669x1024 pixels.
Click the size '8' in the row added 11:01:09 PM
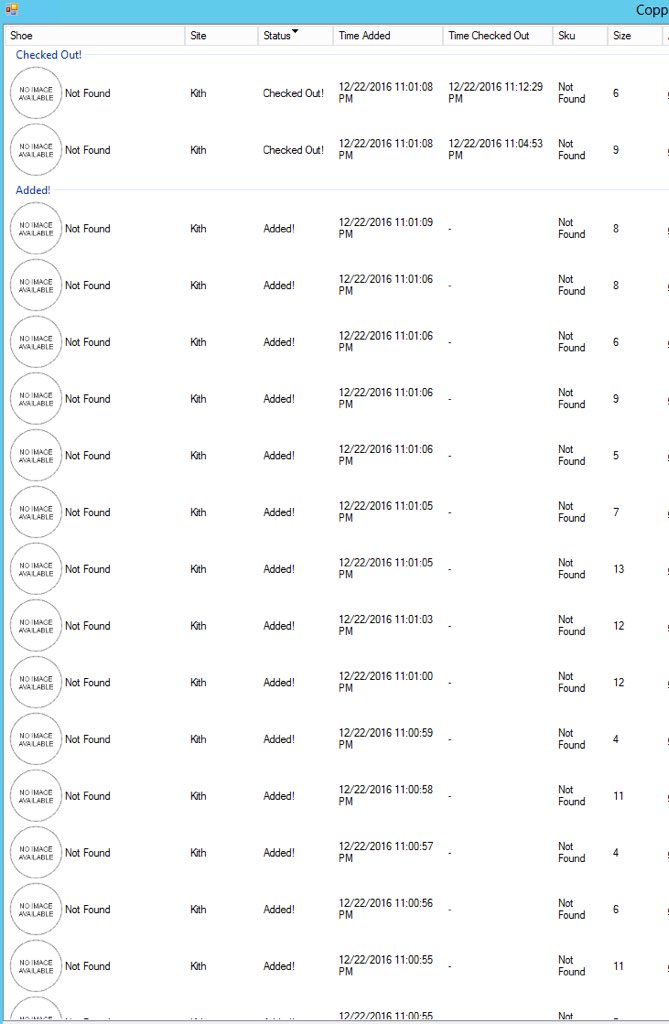tap(616, 229)
